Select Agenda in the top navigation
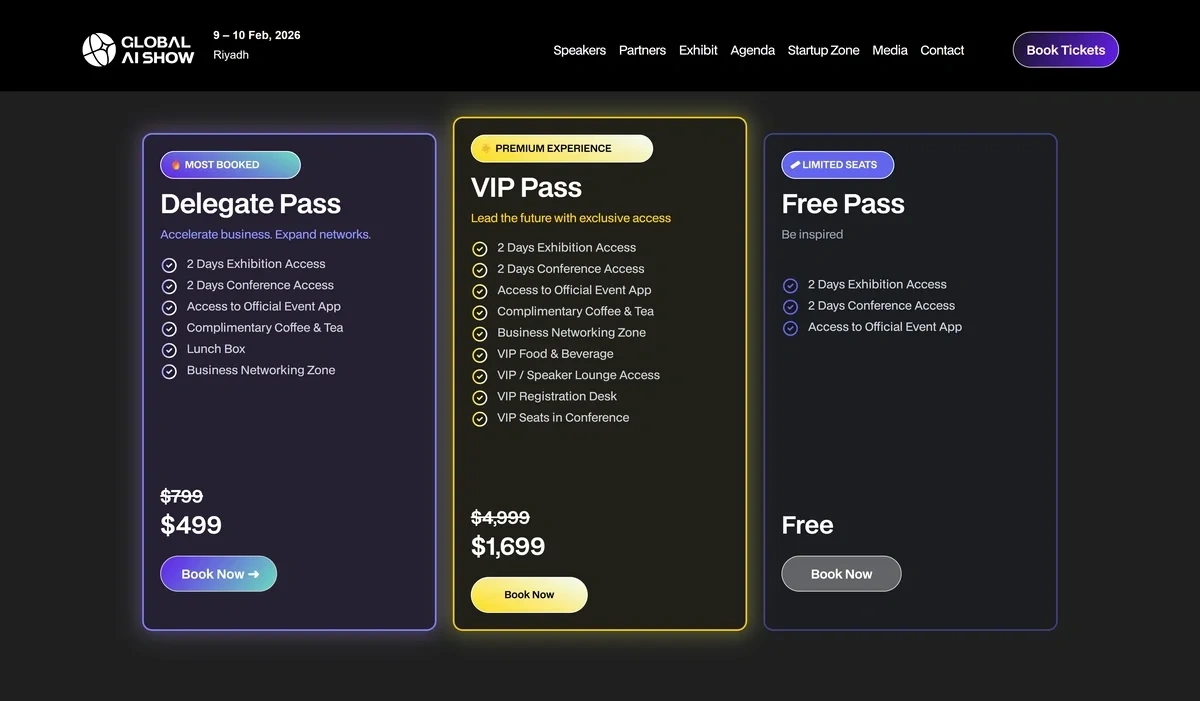 point(752,50)
